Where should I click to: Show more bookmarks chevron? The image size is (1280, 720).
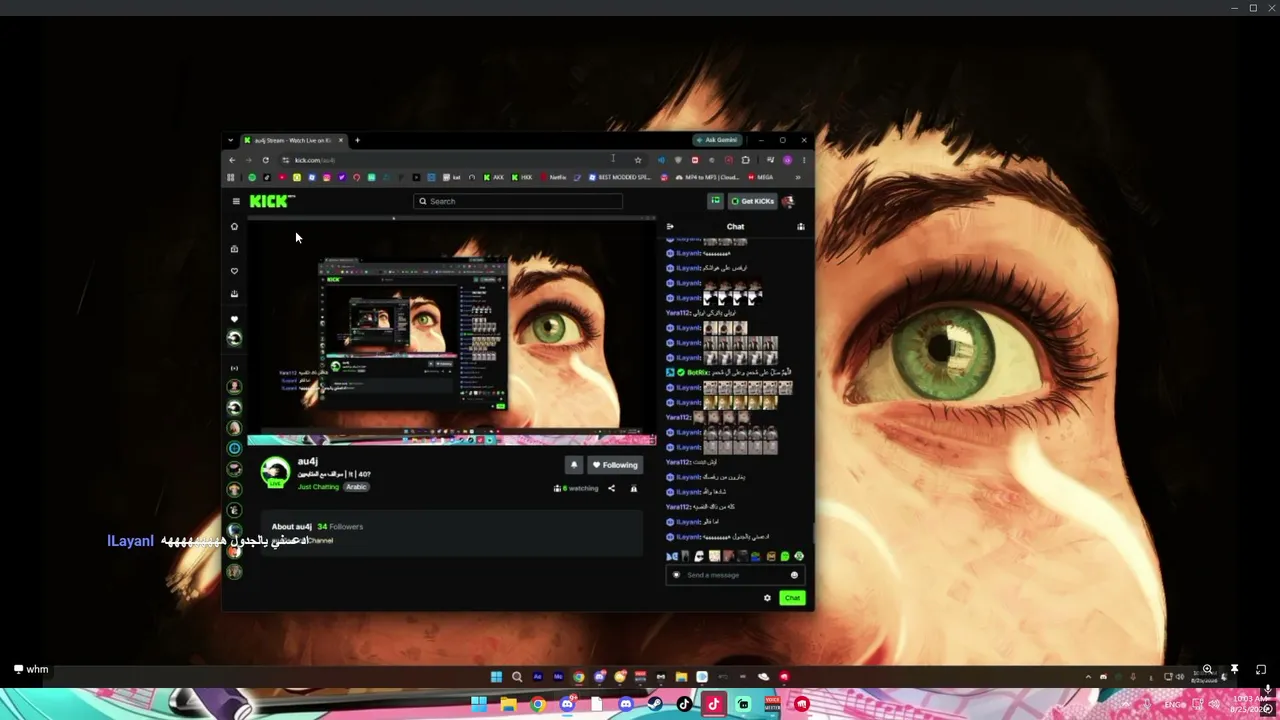point(797,178)
